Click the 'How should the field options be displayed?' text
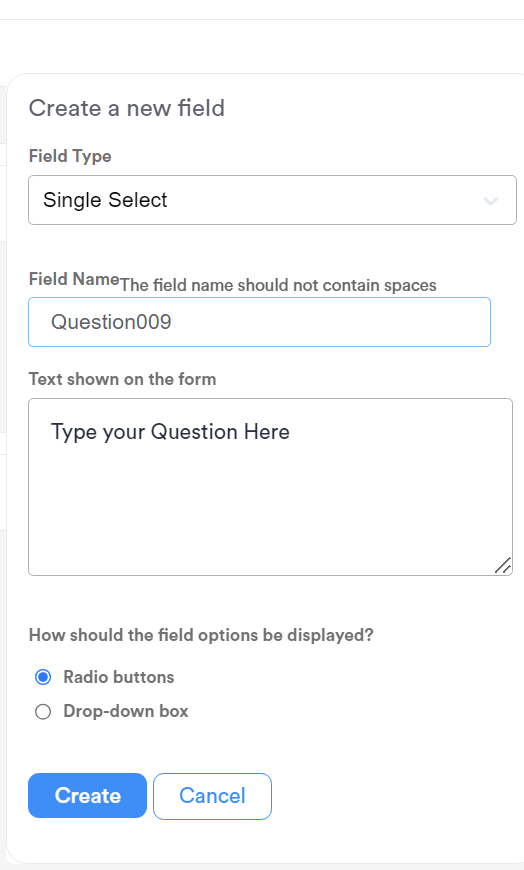Viewport: 524px width, 870px height. click(x=201, y=635)
